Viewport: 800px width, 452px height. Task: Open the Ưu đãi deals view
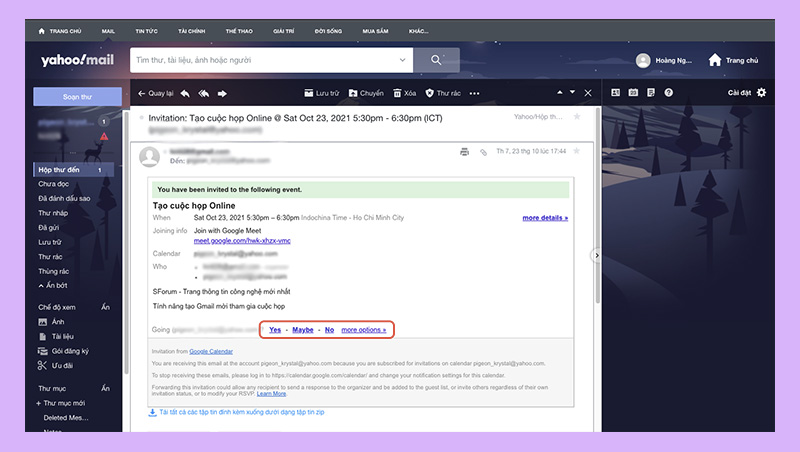coord(55,365)
